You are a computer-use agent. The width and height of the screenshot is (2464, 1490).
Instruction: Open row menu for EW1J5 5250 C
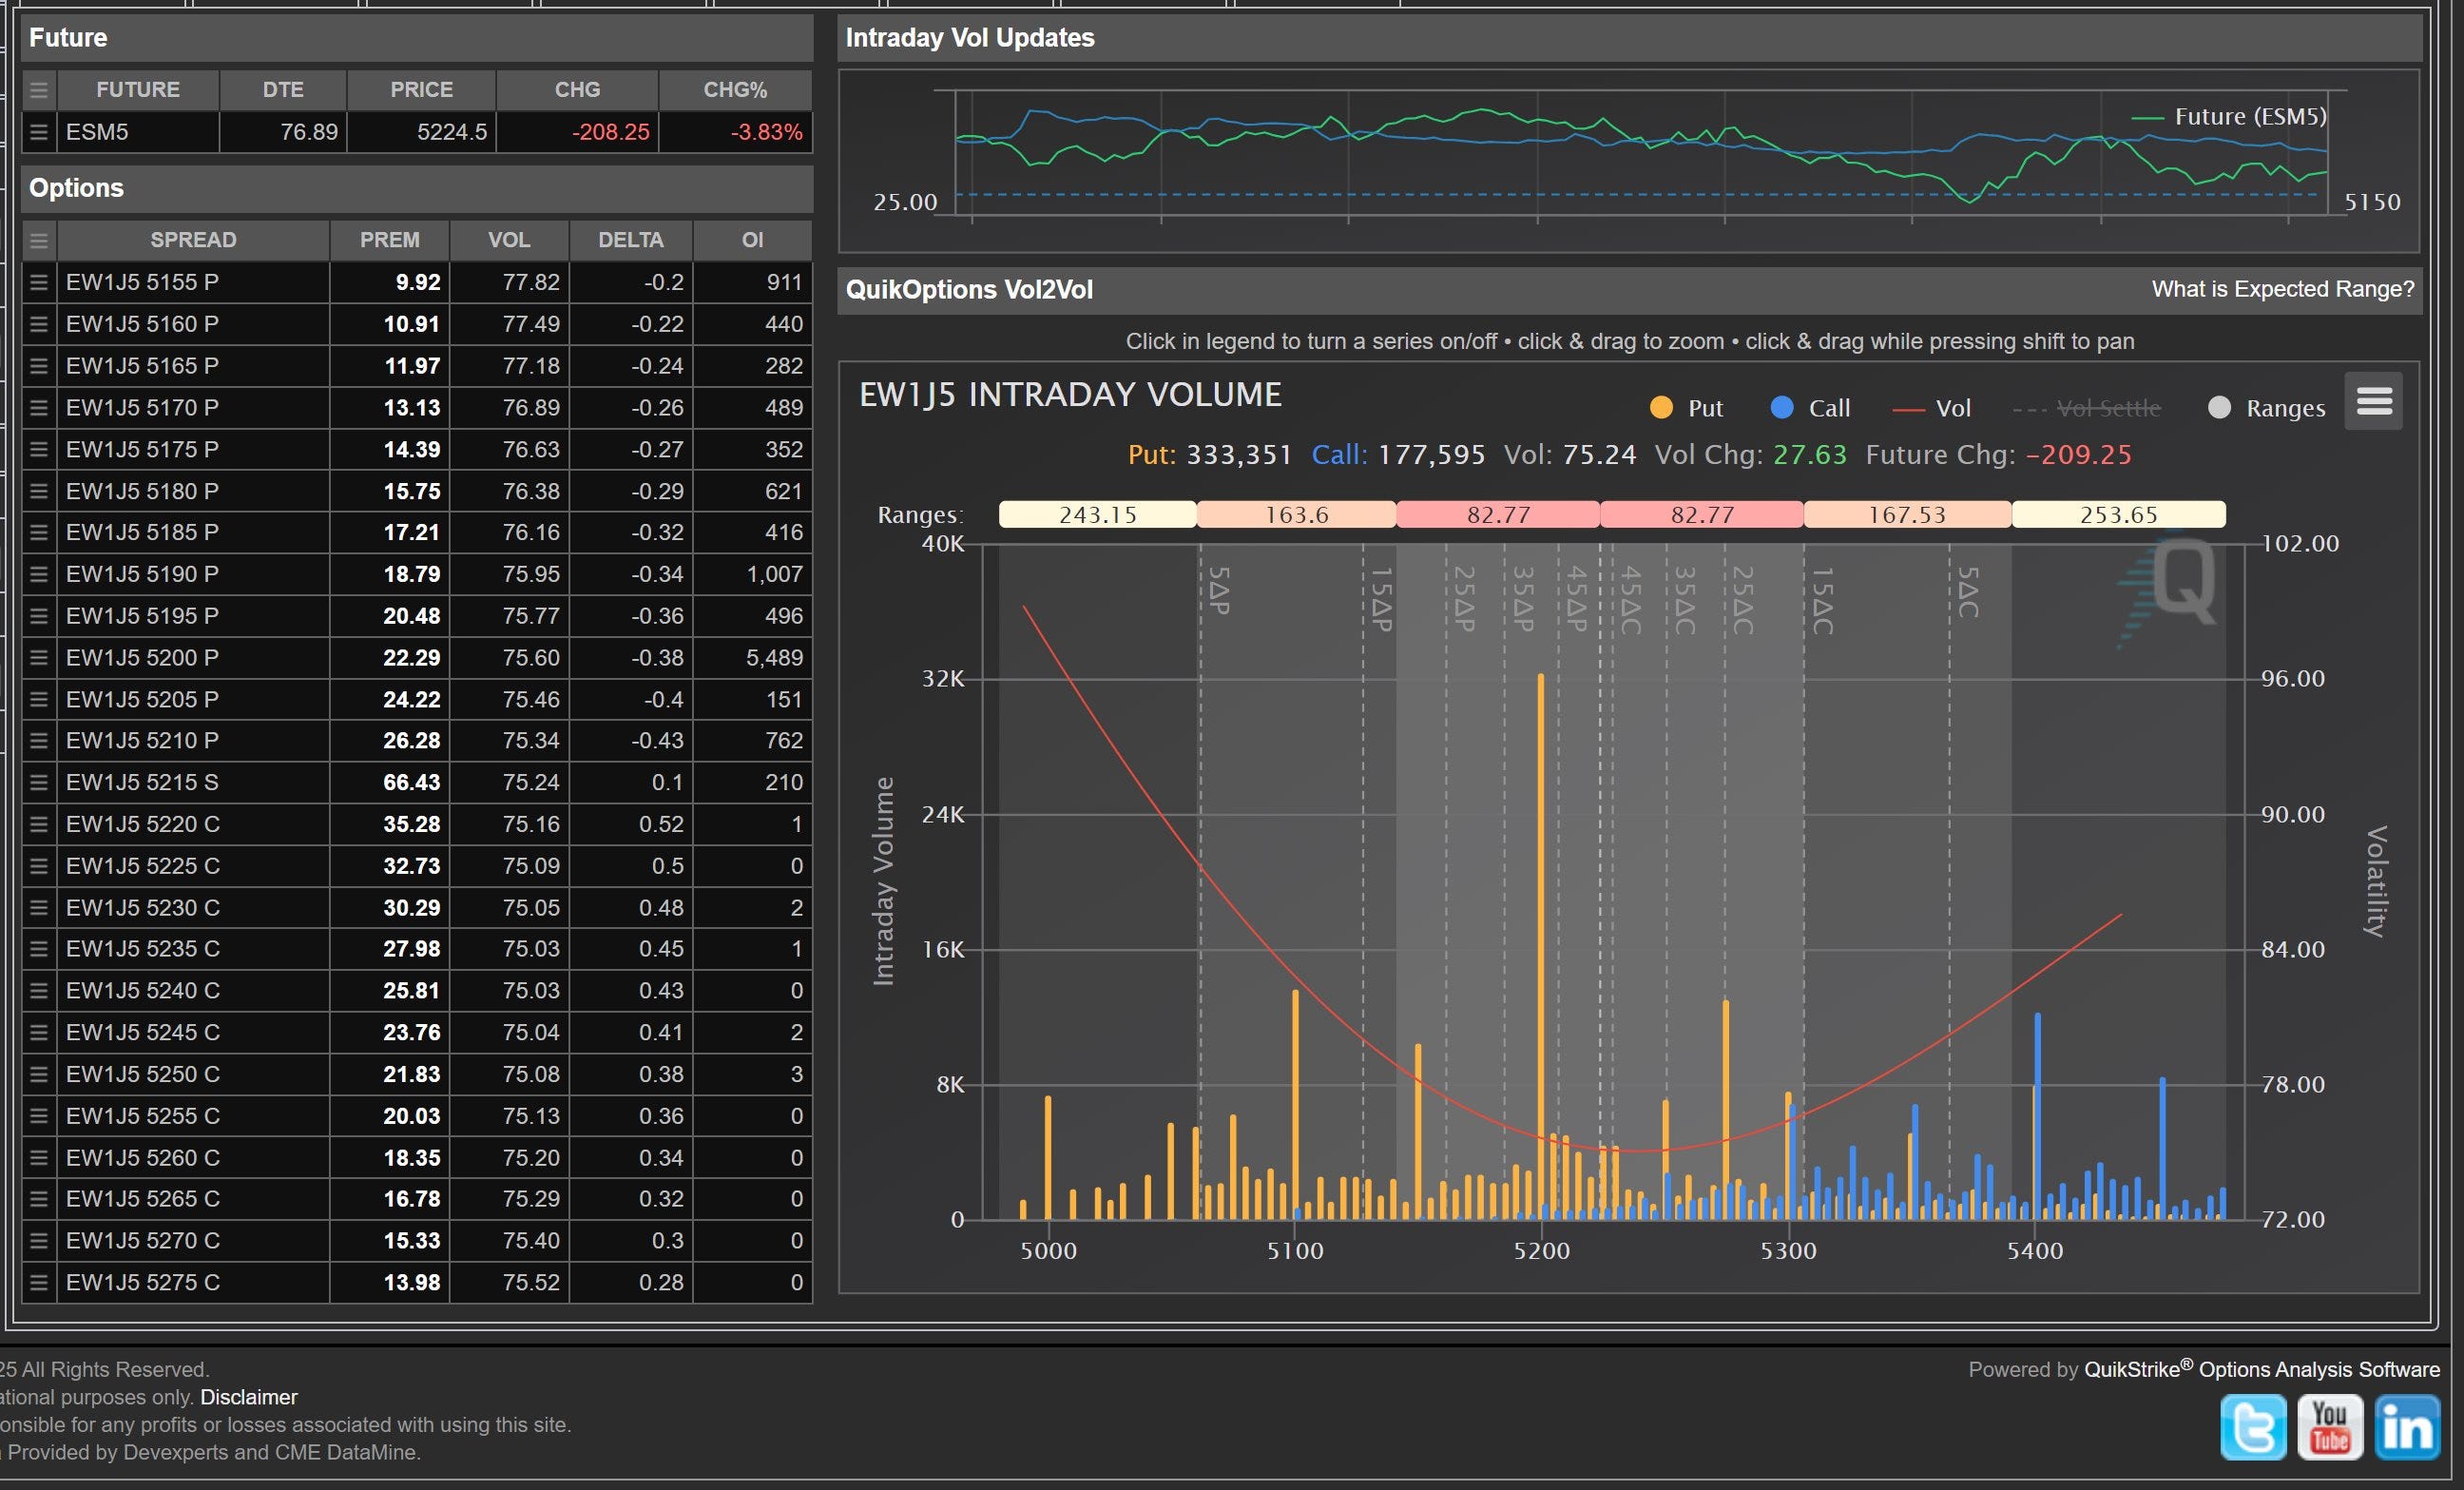[39, 1074]
